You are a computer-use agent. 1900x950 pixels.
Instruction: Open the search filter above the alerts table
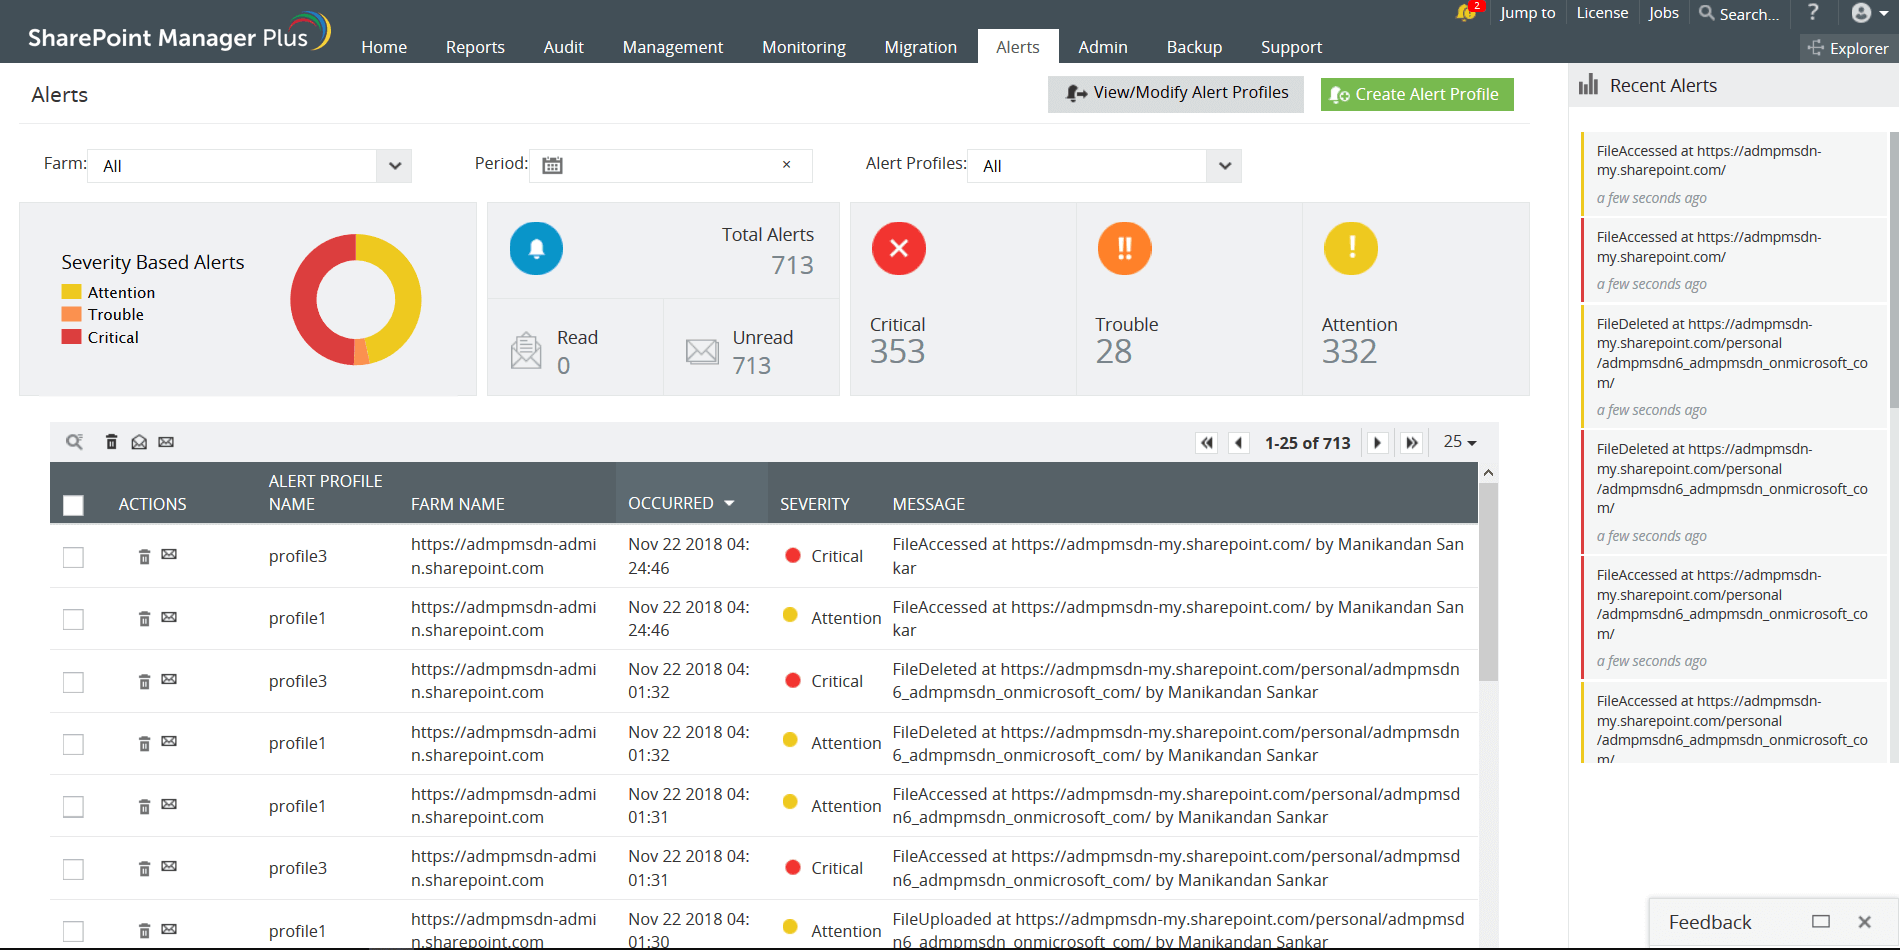tap(74, 441)
